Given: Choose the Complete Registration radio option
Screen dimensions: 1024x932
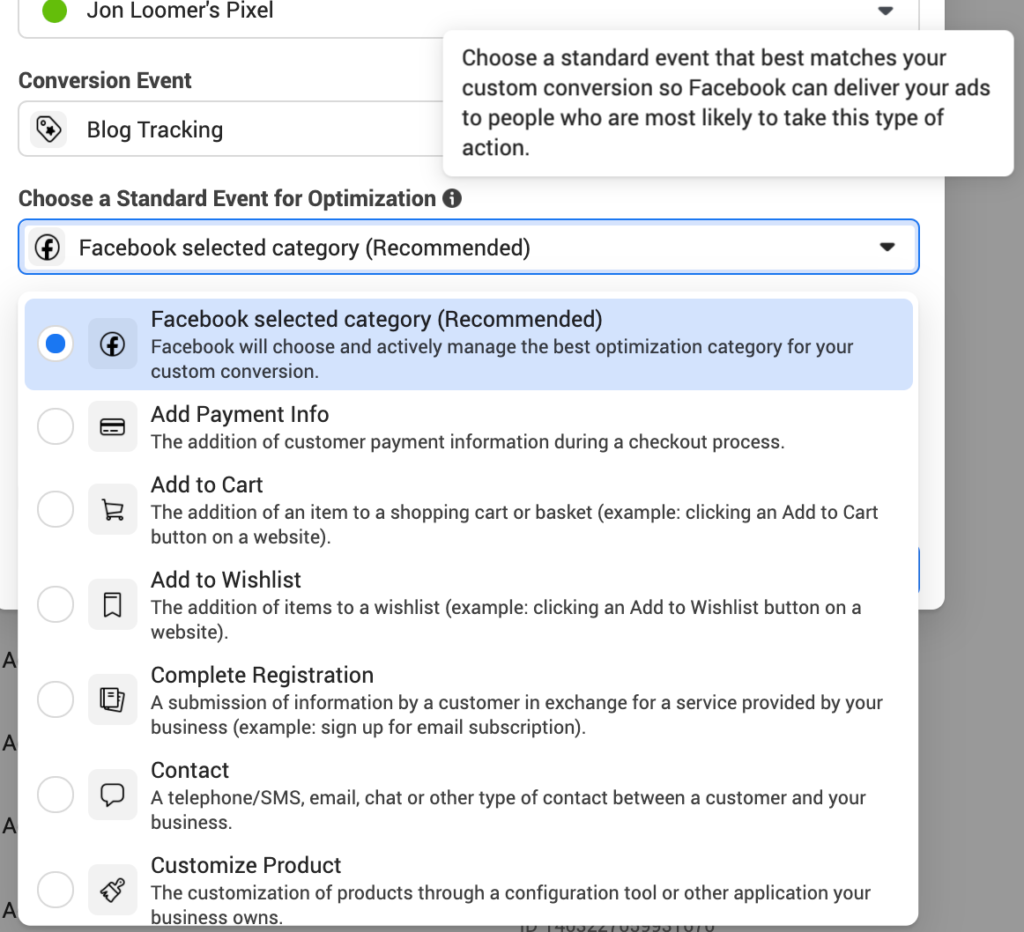Looking at the screenshot, I should pyautogui.click(x=55, y=700).
